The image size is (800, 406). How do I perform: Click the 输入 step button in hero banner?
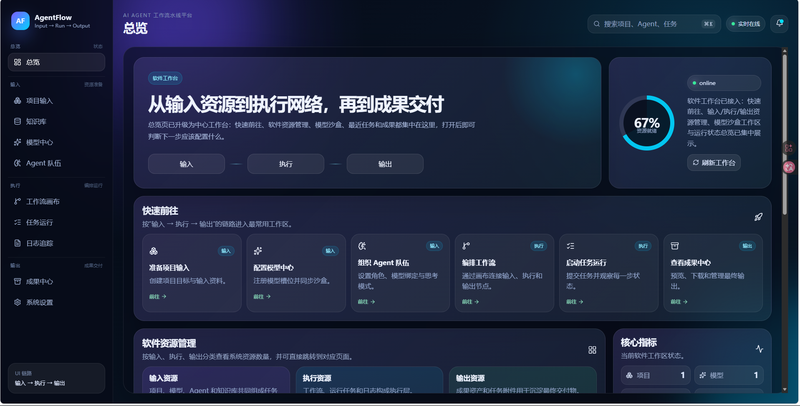click(186, 164)
